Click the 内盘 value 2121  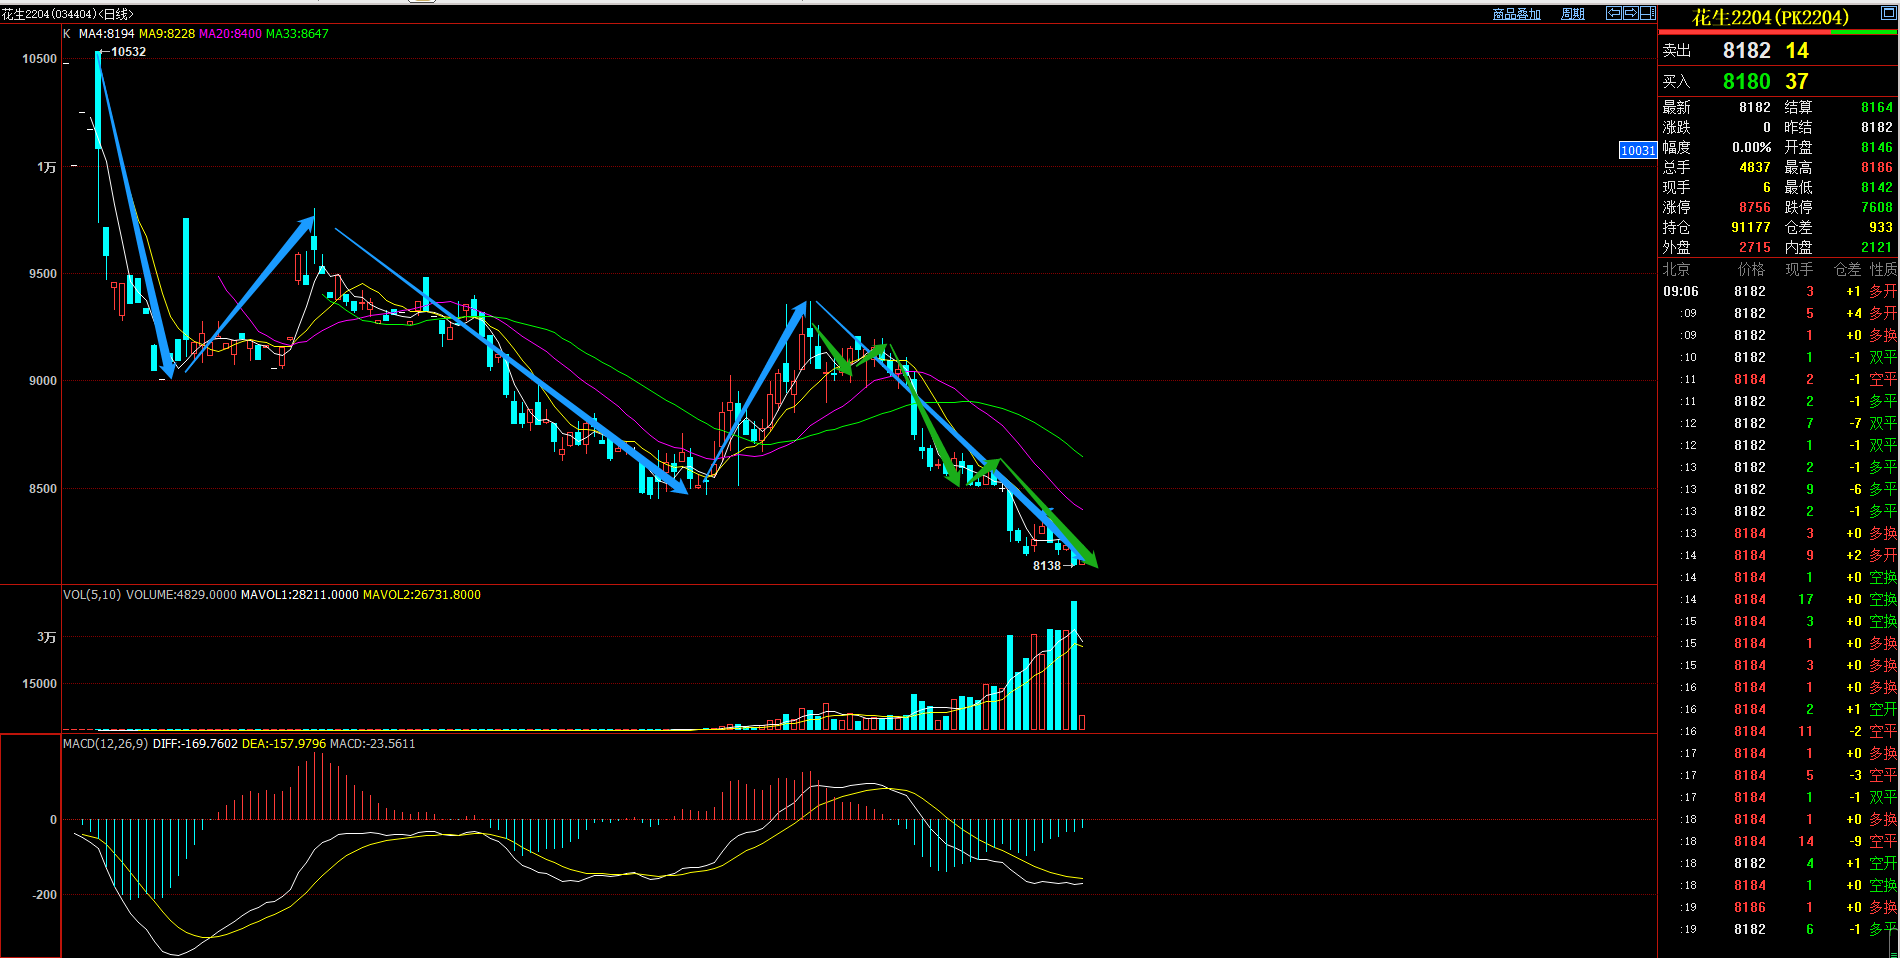point(1877,247)
